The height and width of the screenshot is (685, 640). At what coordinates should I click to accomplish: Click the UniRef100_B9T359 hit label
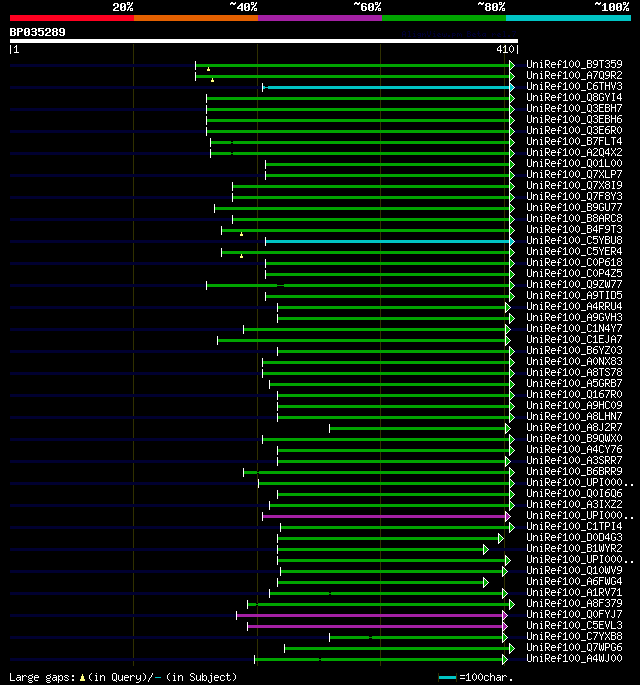(x=574, y=64)
